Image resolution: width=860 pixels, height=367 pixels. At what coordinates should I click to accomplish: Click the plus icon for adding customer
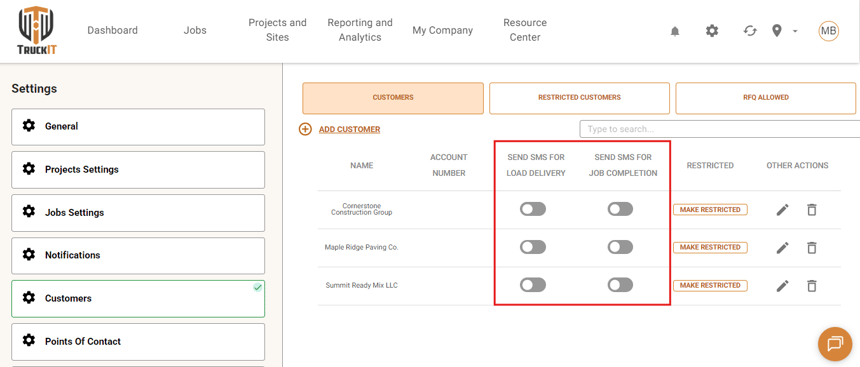pyautogui.click(x=305, y=129)
